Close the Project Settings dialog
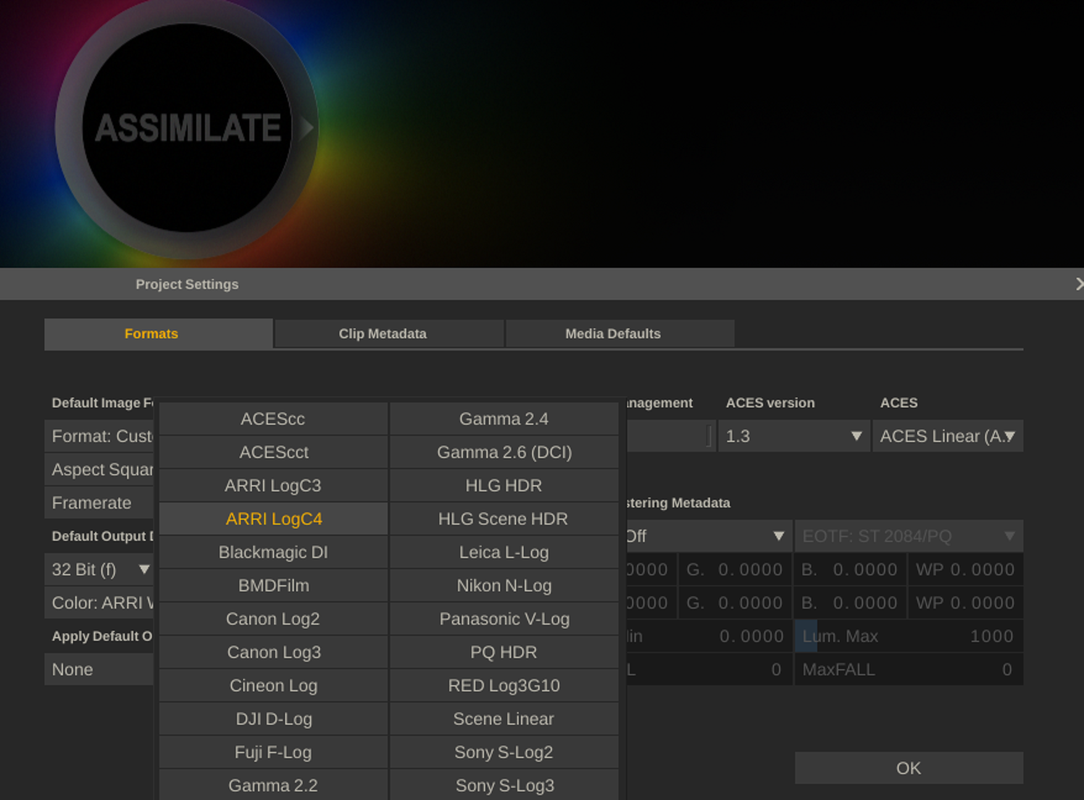The height and width of the screenshot is (800, 1084). click(1078, 284)
